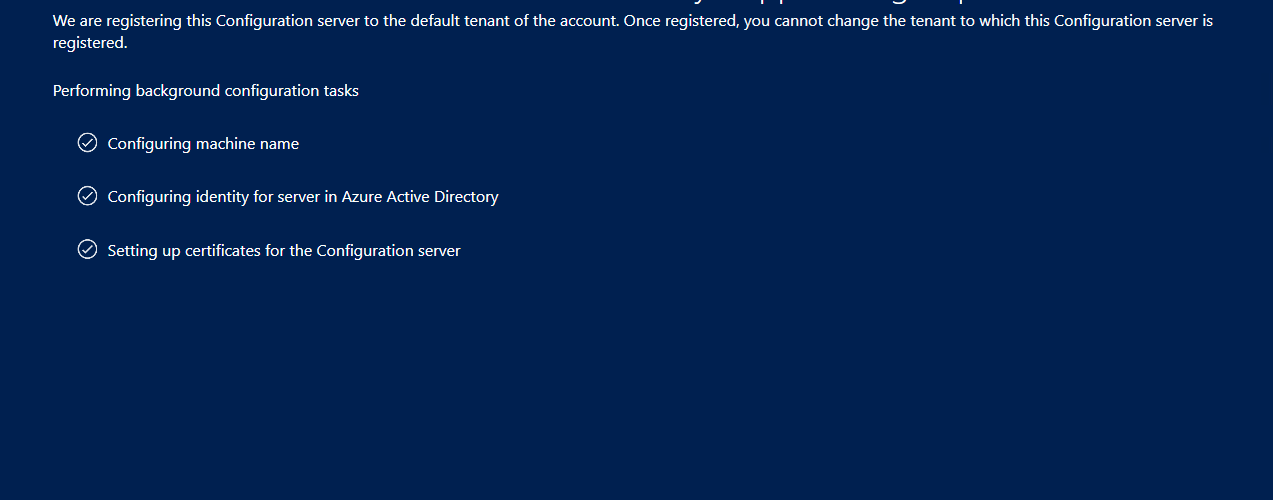
Task: Click the Performing background configuration tasks label
Action: [x=206, y=91]
